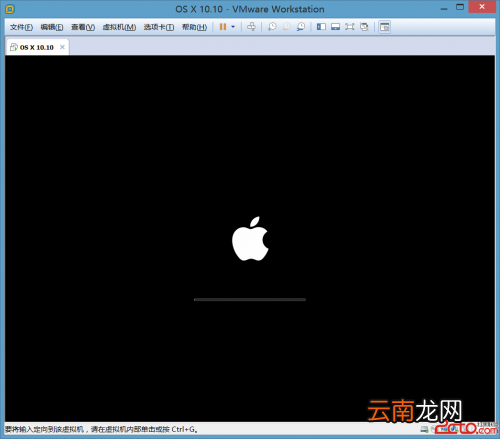Click the hard disk status icon
The width and height of the screenshot is (500, 439).
(424, 429)
